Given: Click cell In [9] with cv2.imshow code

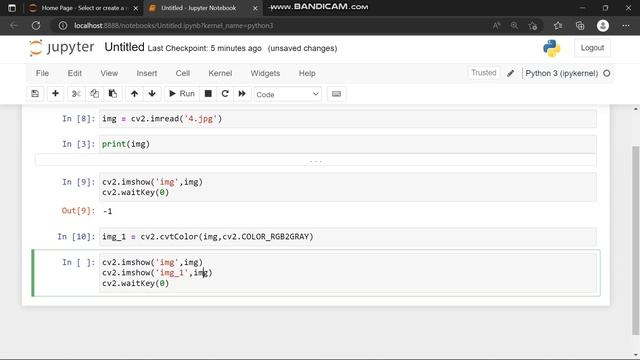Looking at the screenshot, I should coord(348,187).
